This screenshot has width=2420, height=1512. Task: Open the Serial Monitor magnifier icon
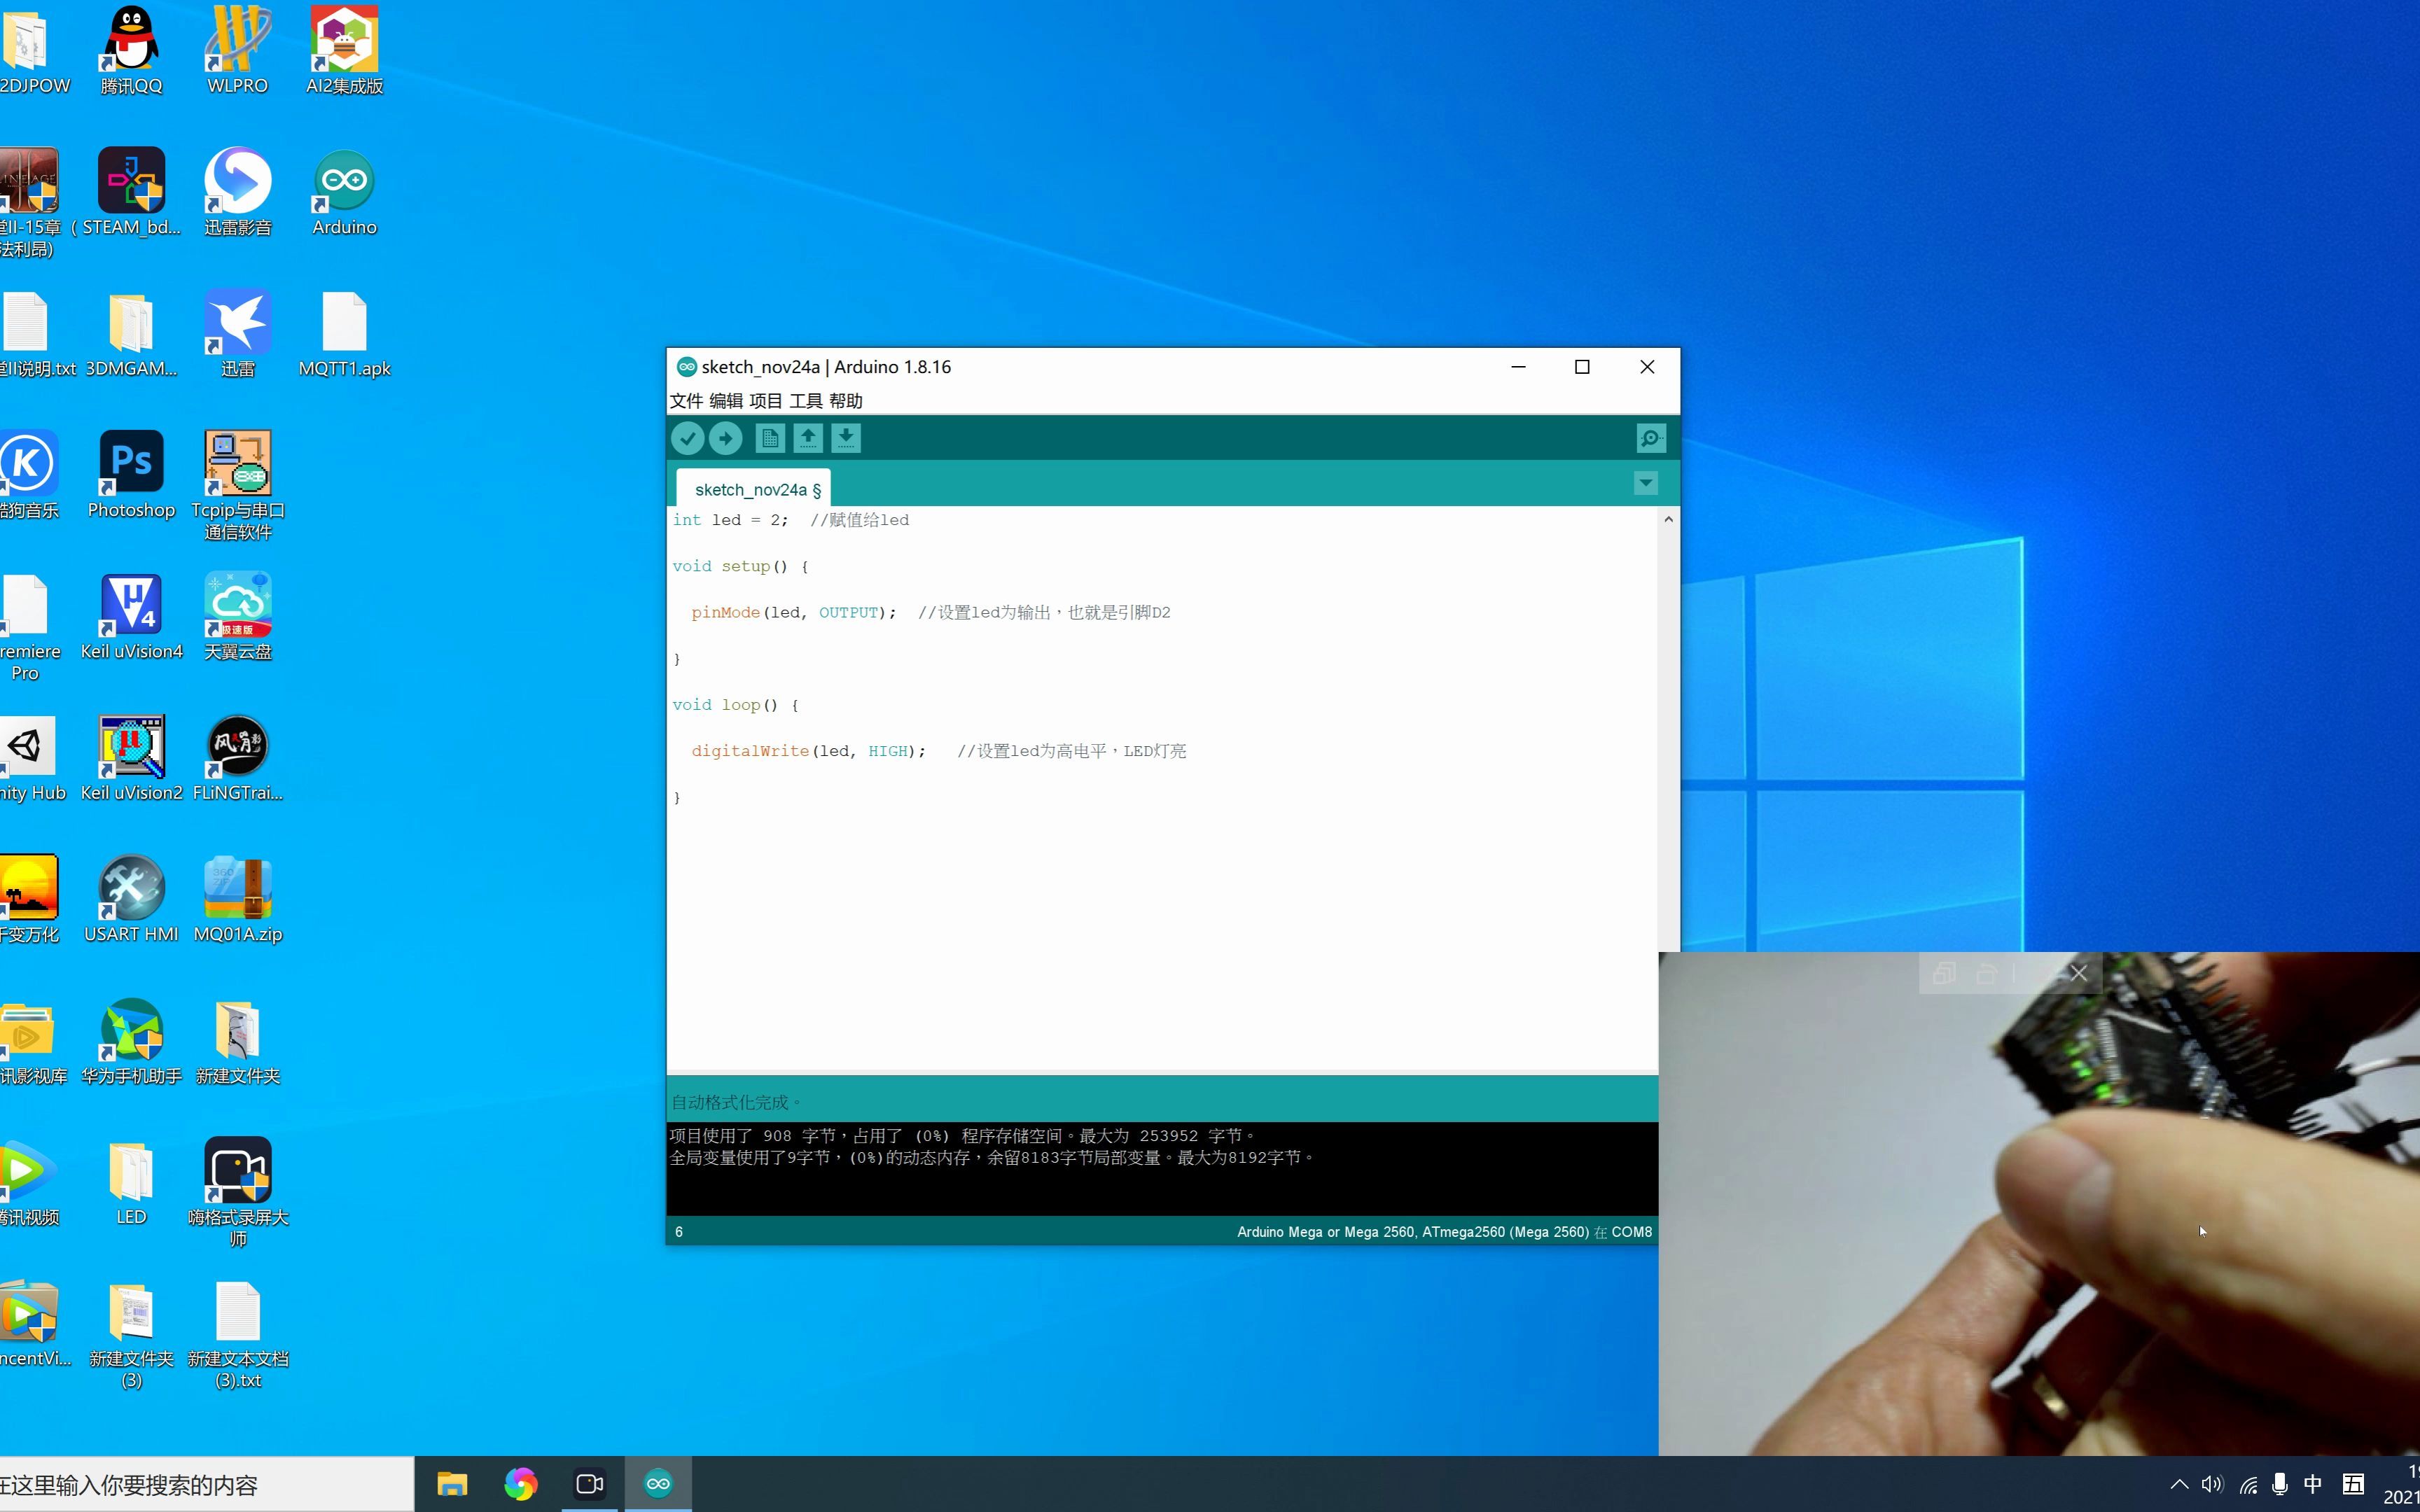point(1650,438)
